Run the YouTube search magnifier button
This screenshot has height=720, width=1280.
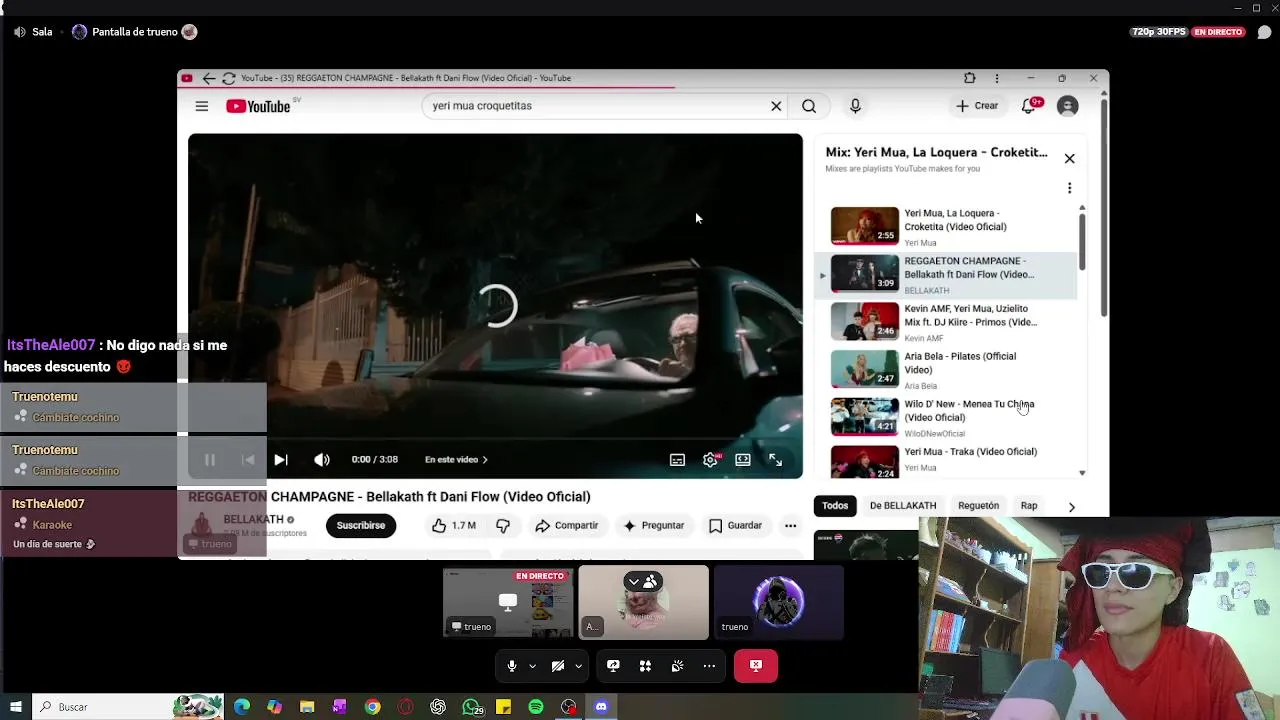pyautogui.click(x=809, y=106)
